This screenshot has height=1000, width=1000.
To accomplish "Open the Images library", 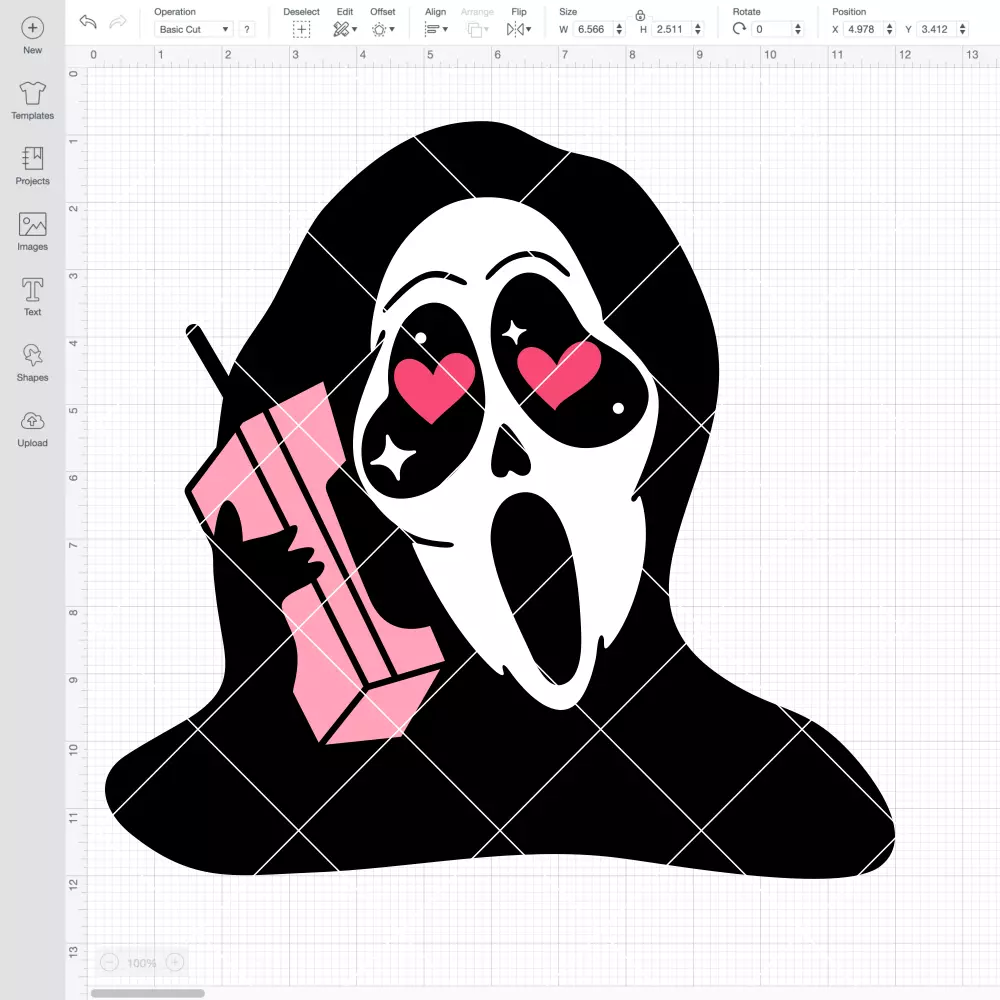I will (33, 232).
